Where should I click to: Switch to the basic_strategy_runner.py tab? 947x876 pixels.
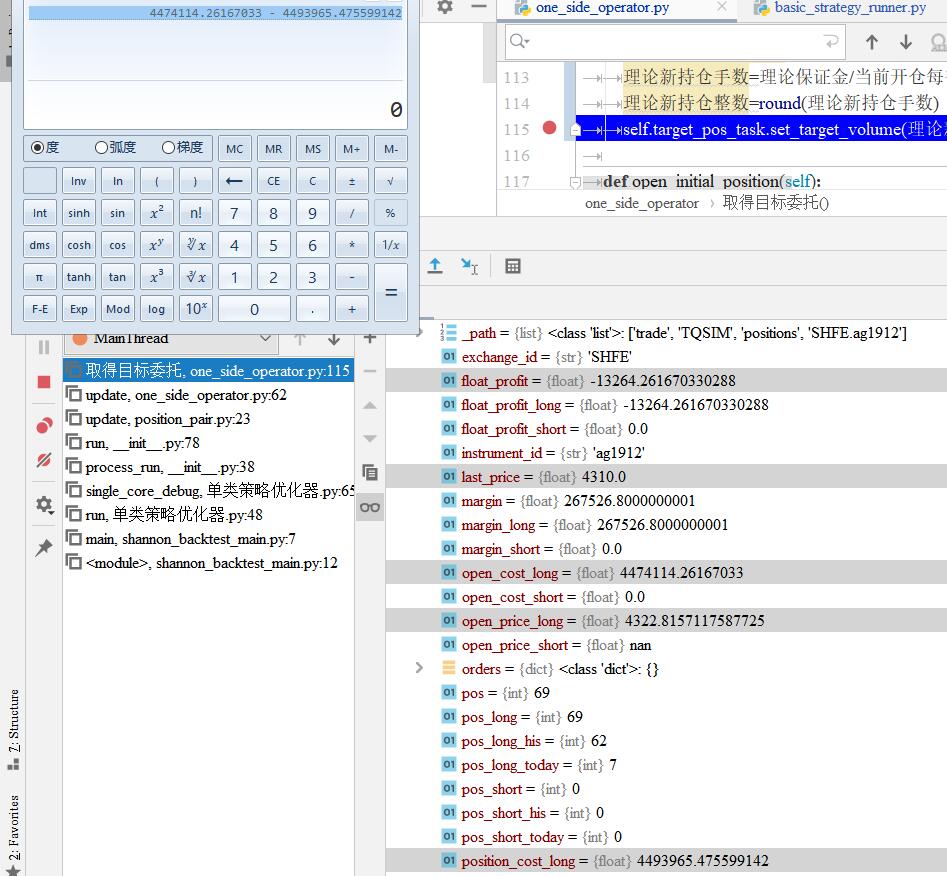[x=850, y=7]
